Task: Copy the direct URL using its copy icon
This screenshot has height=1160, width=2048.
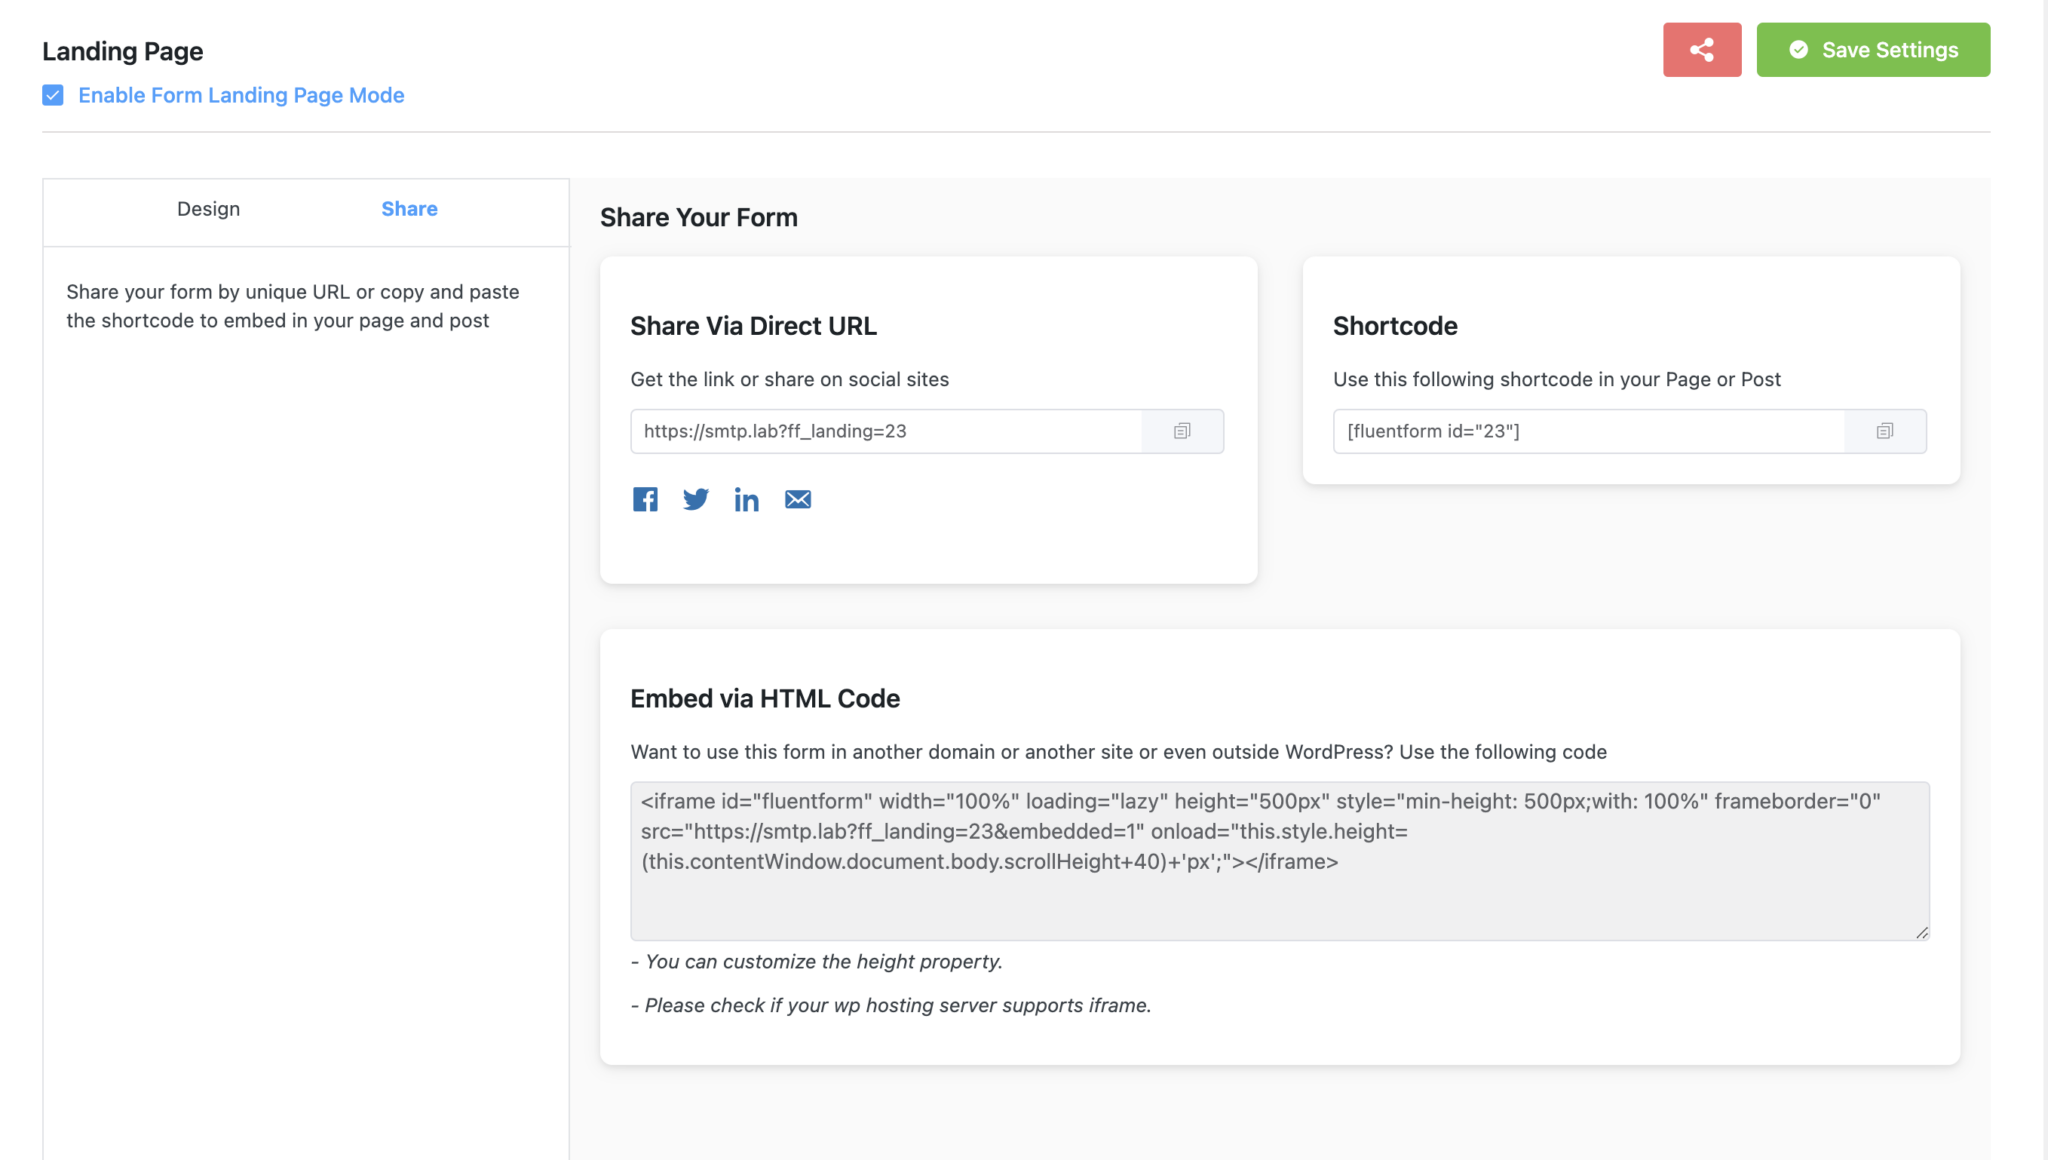Action: (1182, 431)
